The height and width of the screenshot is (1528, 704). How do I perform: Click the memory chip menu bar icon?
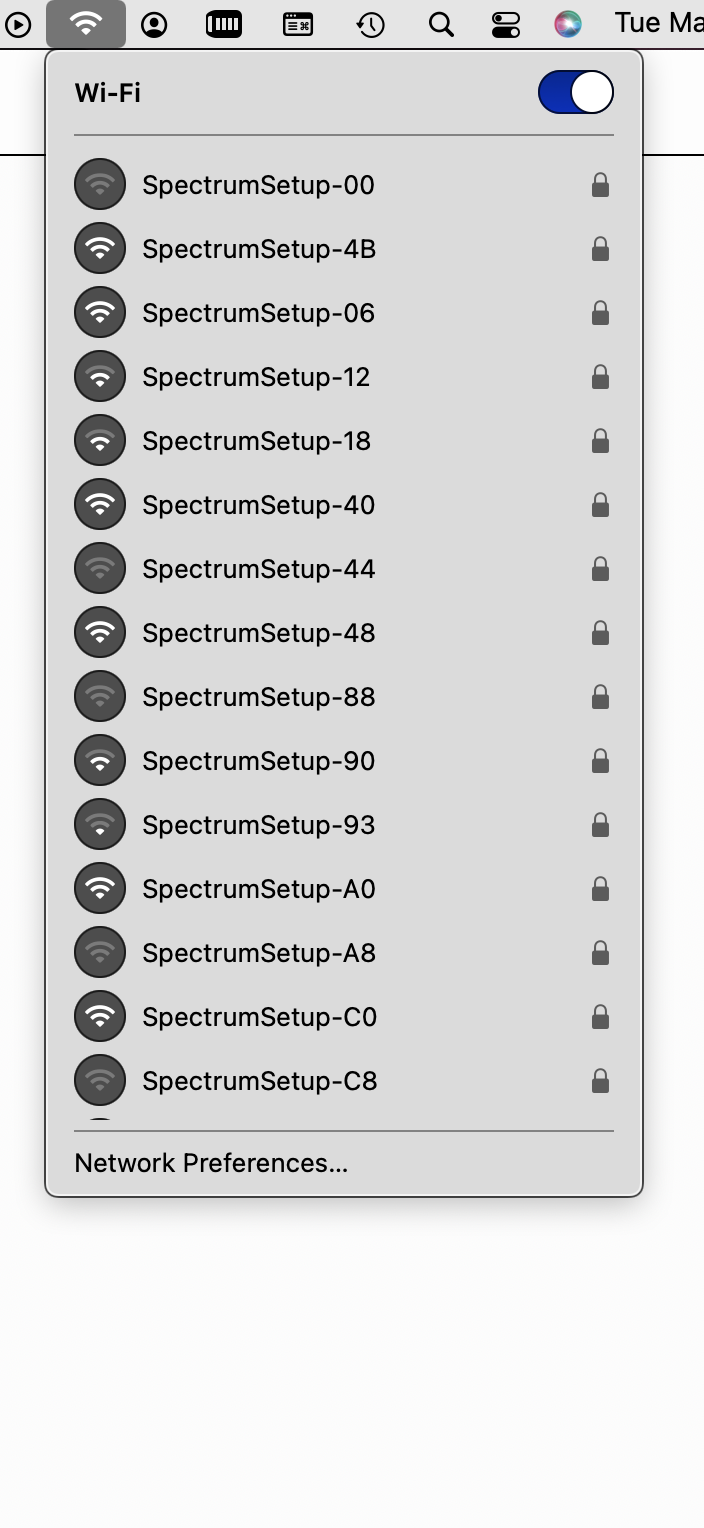pyautogui.click(x=224, y=24)
